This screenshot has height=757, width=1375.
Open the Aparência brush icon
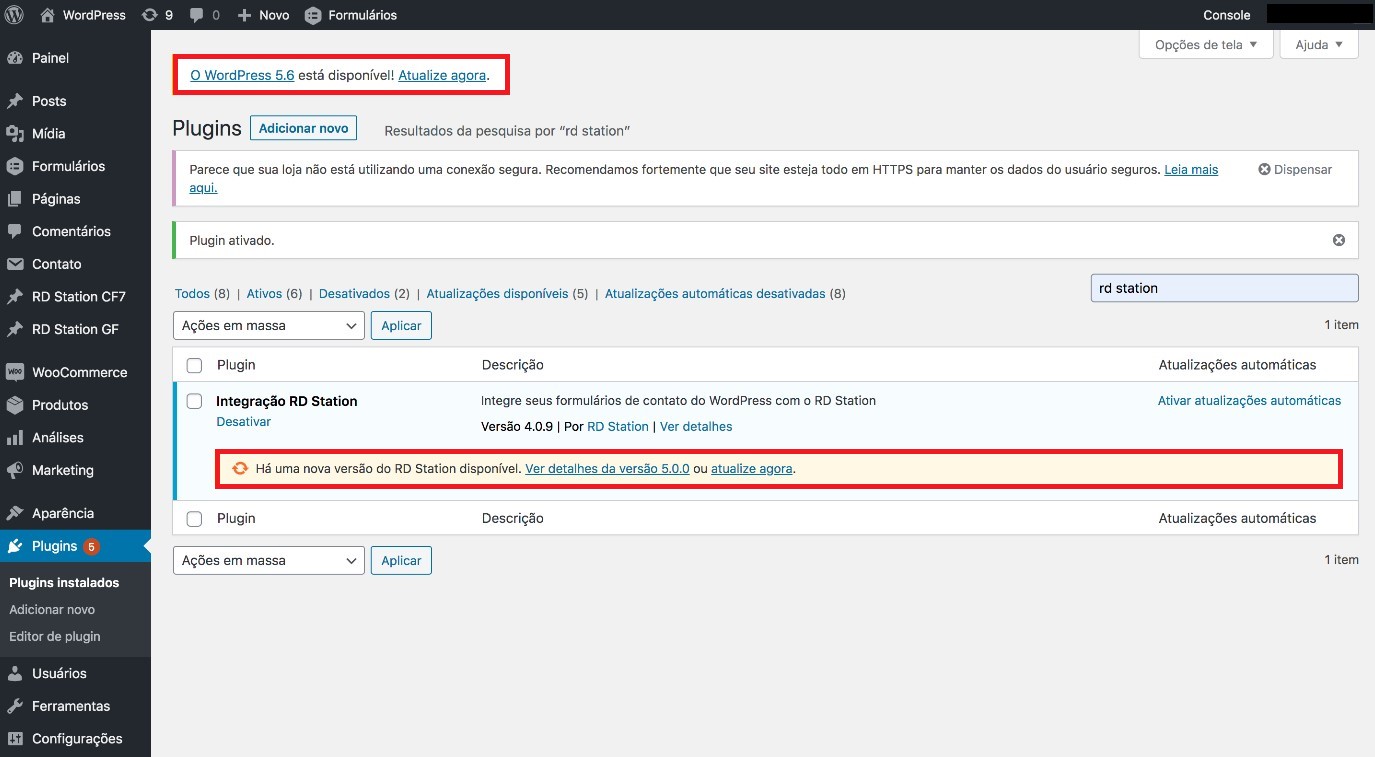pos(15,513)
